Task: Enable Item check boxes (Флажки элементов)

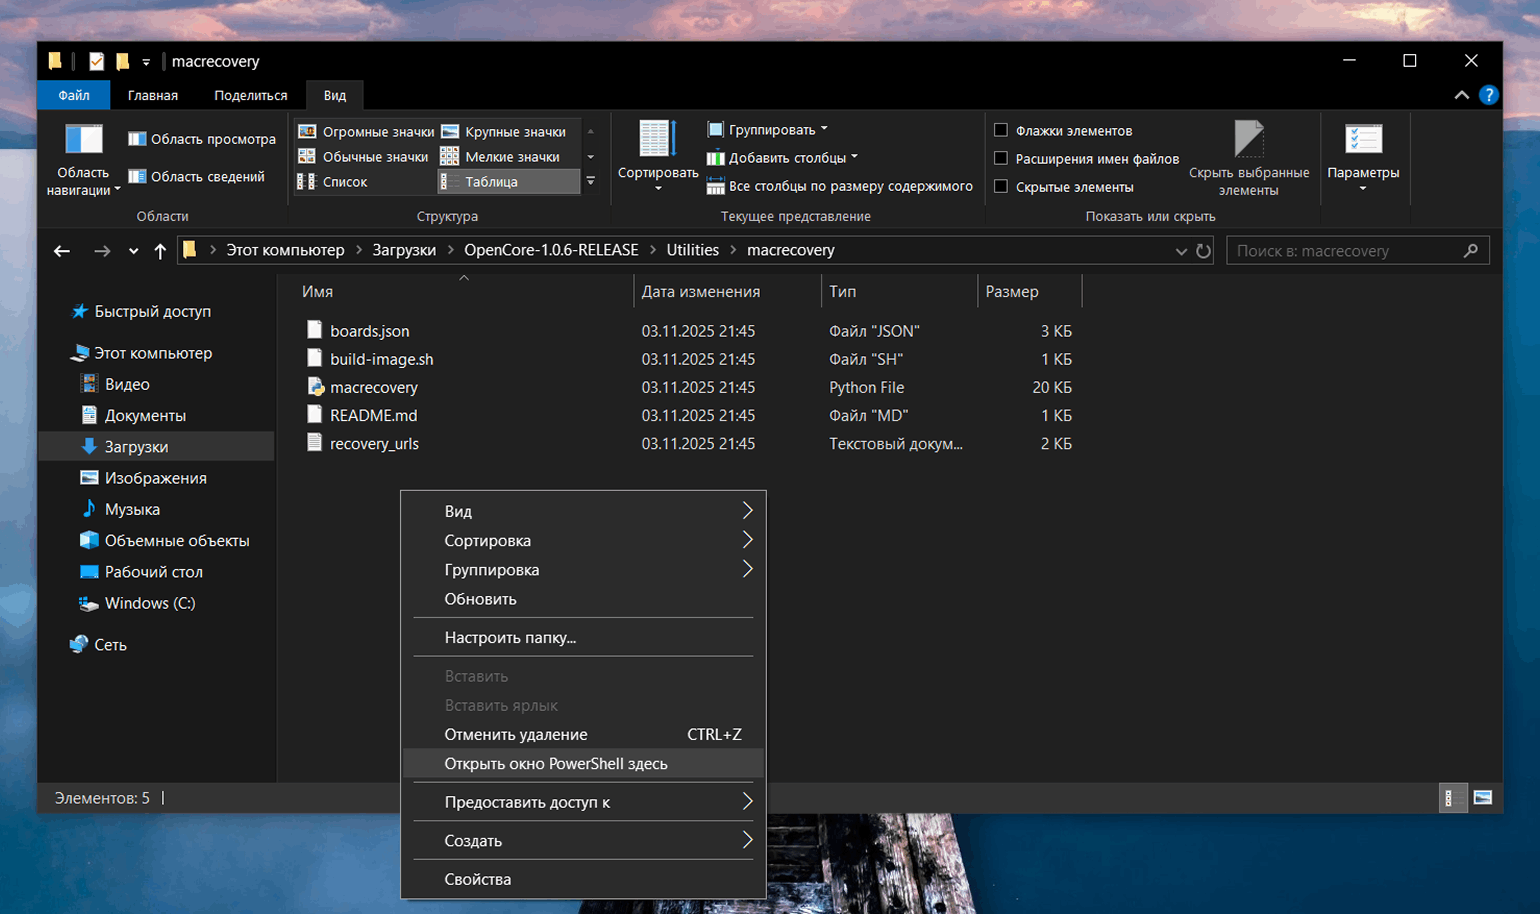Action: pyautogui.click(x=1001, y=130)
